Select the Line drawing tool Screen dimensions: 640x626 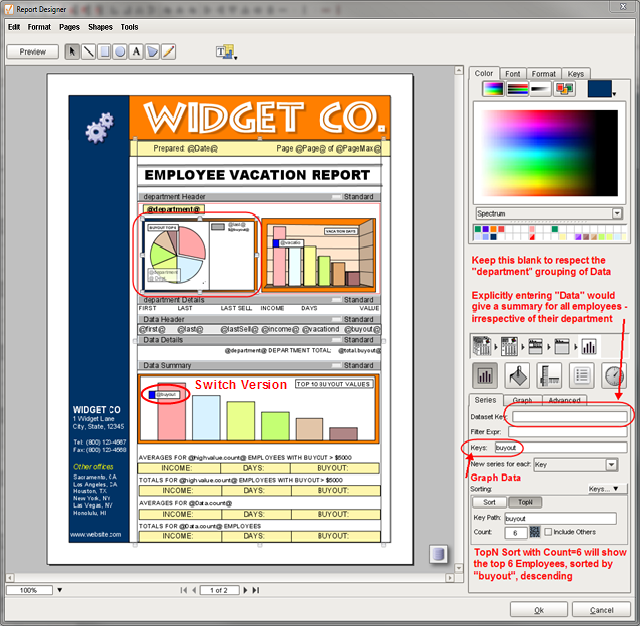click(x=88, y=52)
